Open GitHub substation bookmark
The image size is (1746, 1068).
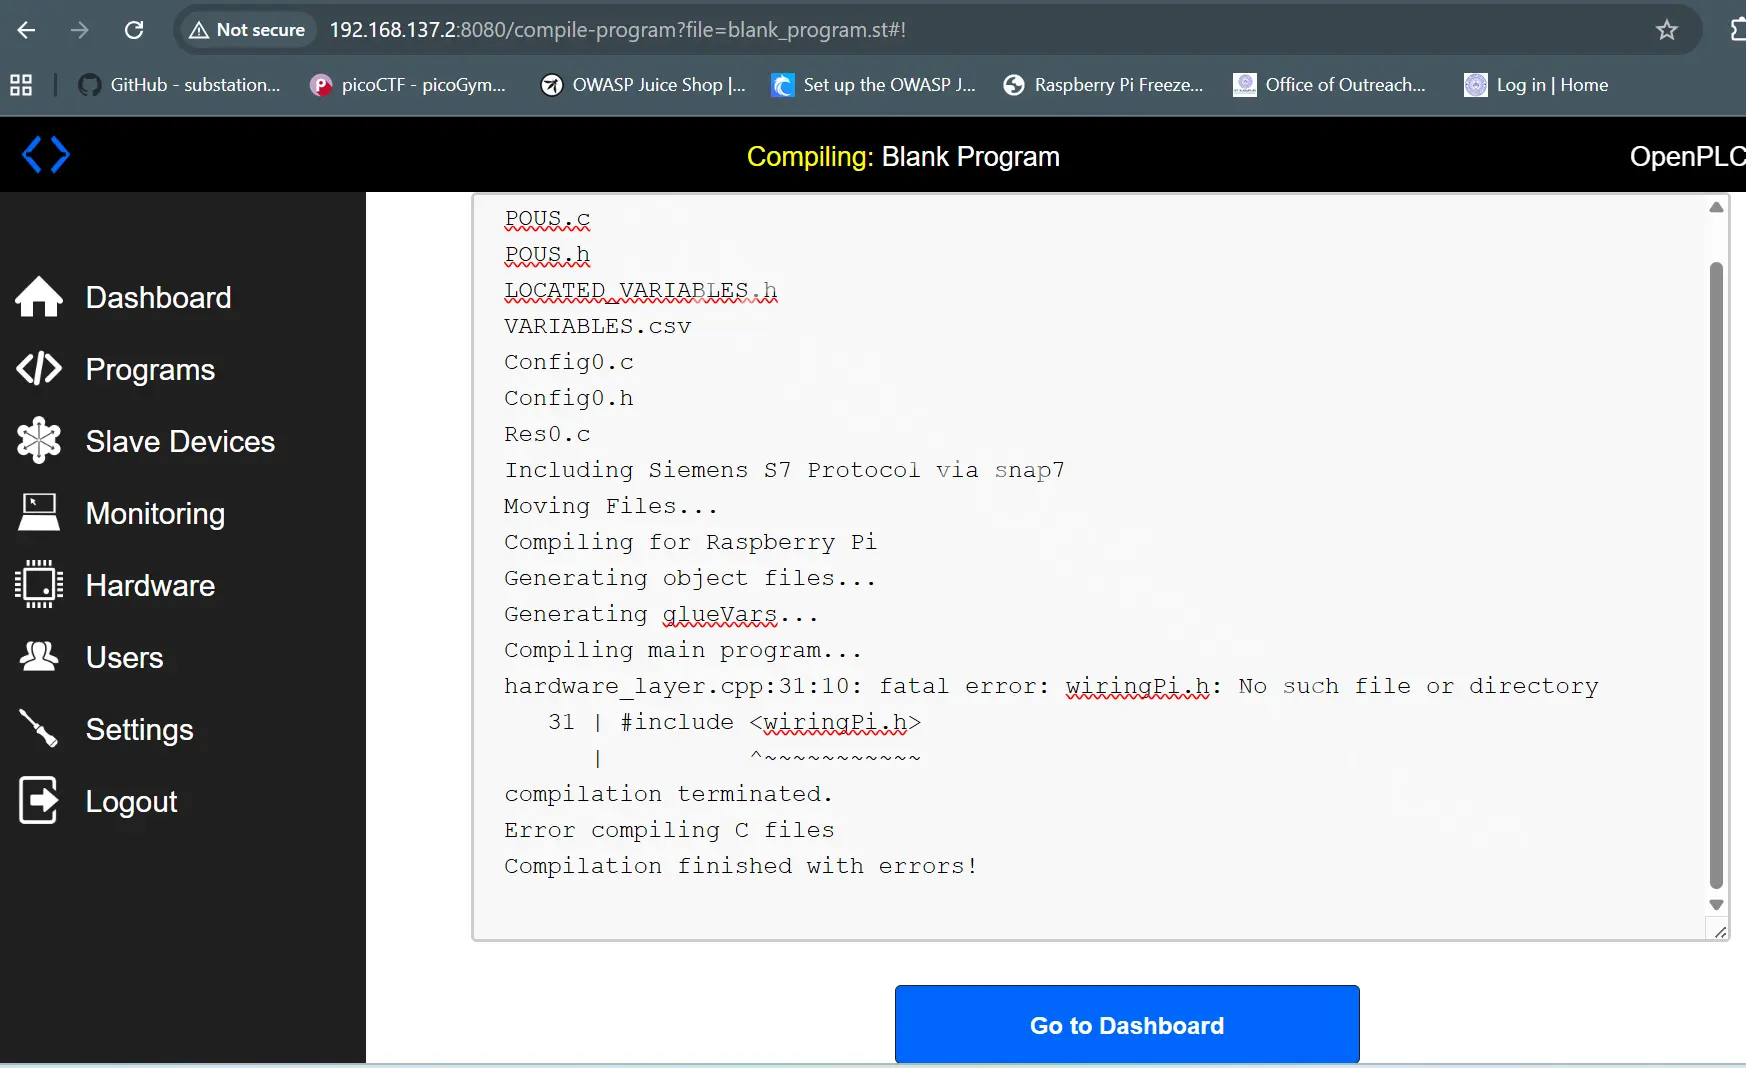pos(180,85)
